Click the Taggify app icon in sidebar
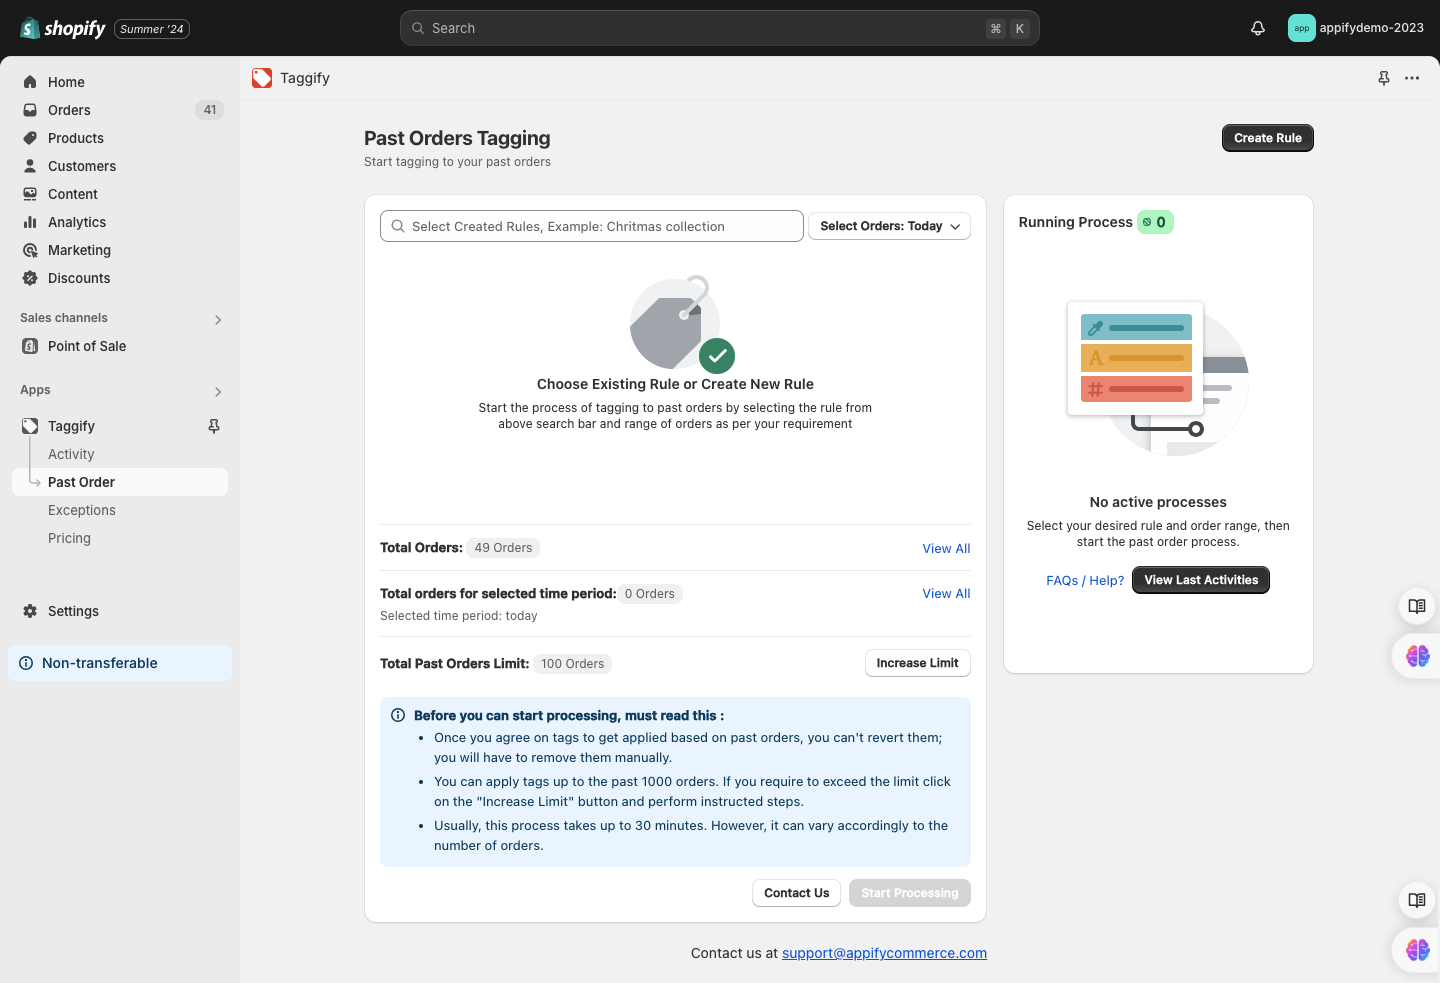The image size is (1440, 983). tap(30, 426)
